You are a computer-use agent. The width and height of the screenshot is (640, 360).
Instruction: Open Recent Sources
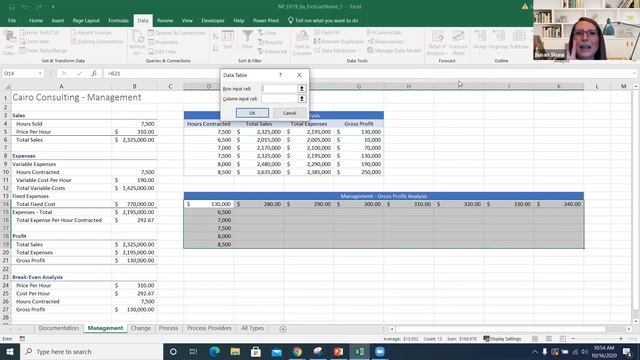coord(91,33)
